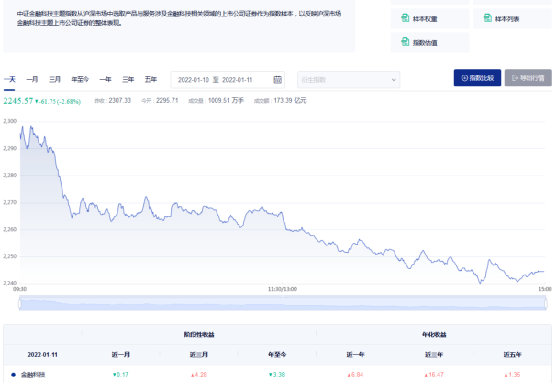Select the 一天 time range tab
Image resolution: width=554 pixels, height=383 pixels.
(x=10, y=79)
